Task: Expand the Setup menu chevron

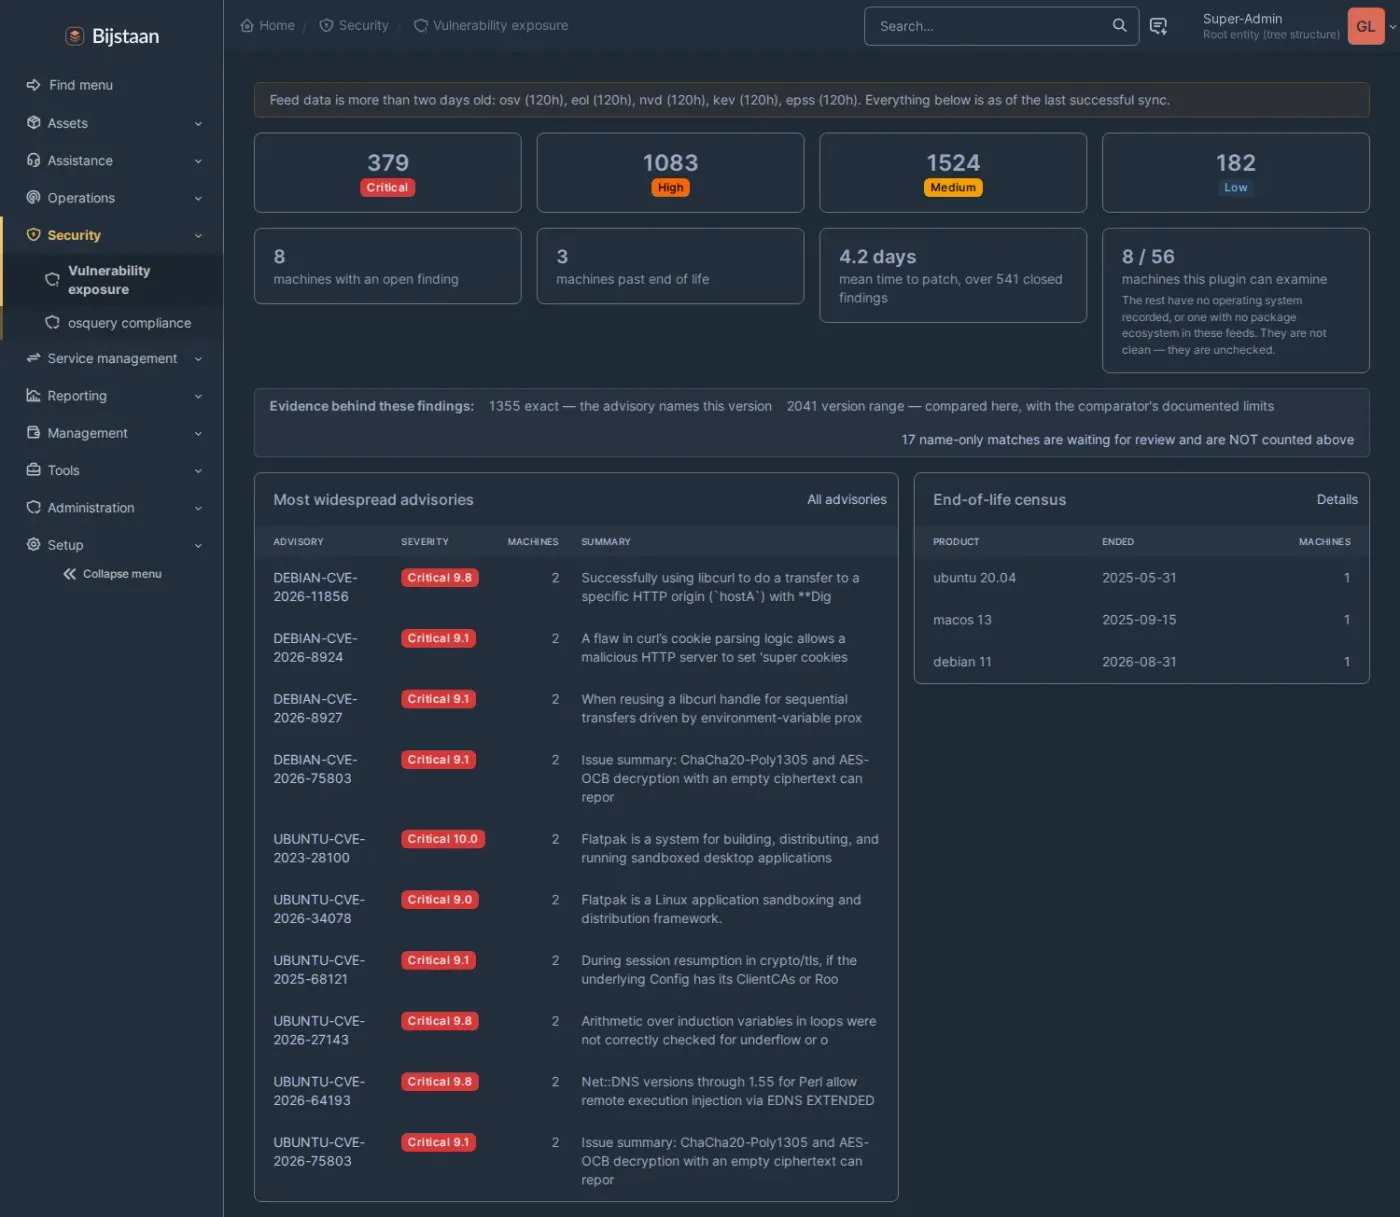Action: point(198,546)
